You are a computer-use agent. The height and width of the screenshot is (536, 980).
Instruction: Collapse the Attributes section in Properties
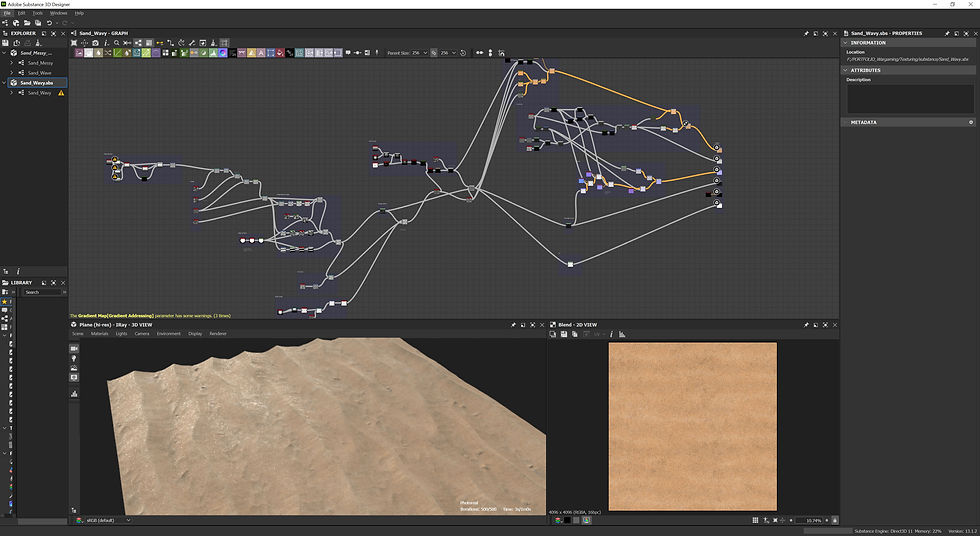[x=846, y=71]
